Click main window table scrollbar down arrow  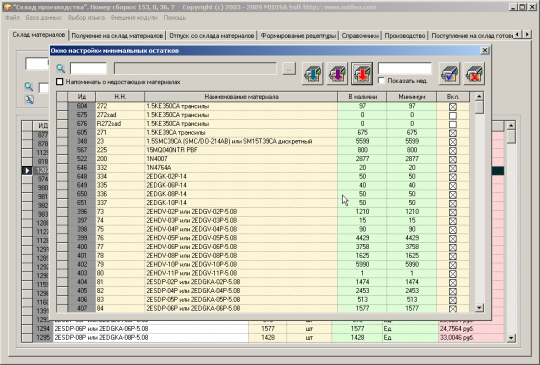(x=511, y=338)
